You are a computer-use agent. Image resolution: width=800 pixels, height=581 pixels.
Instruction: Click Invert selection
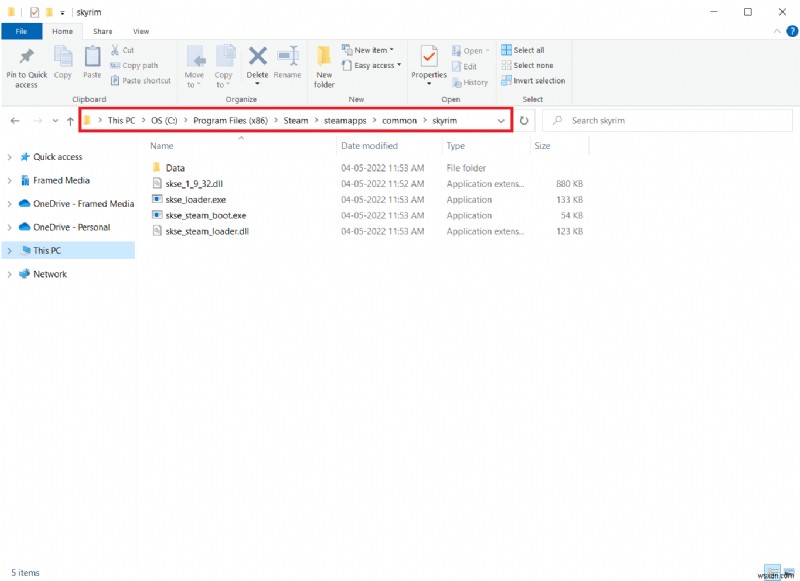pyautogui.click(x=533, y=81)
